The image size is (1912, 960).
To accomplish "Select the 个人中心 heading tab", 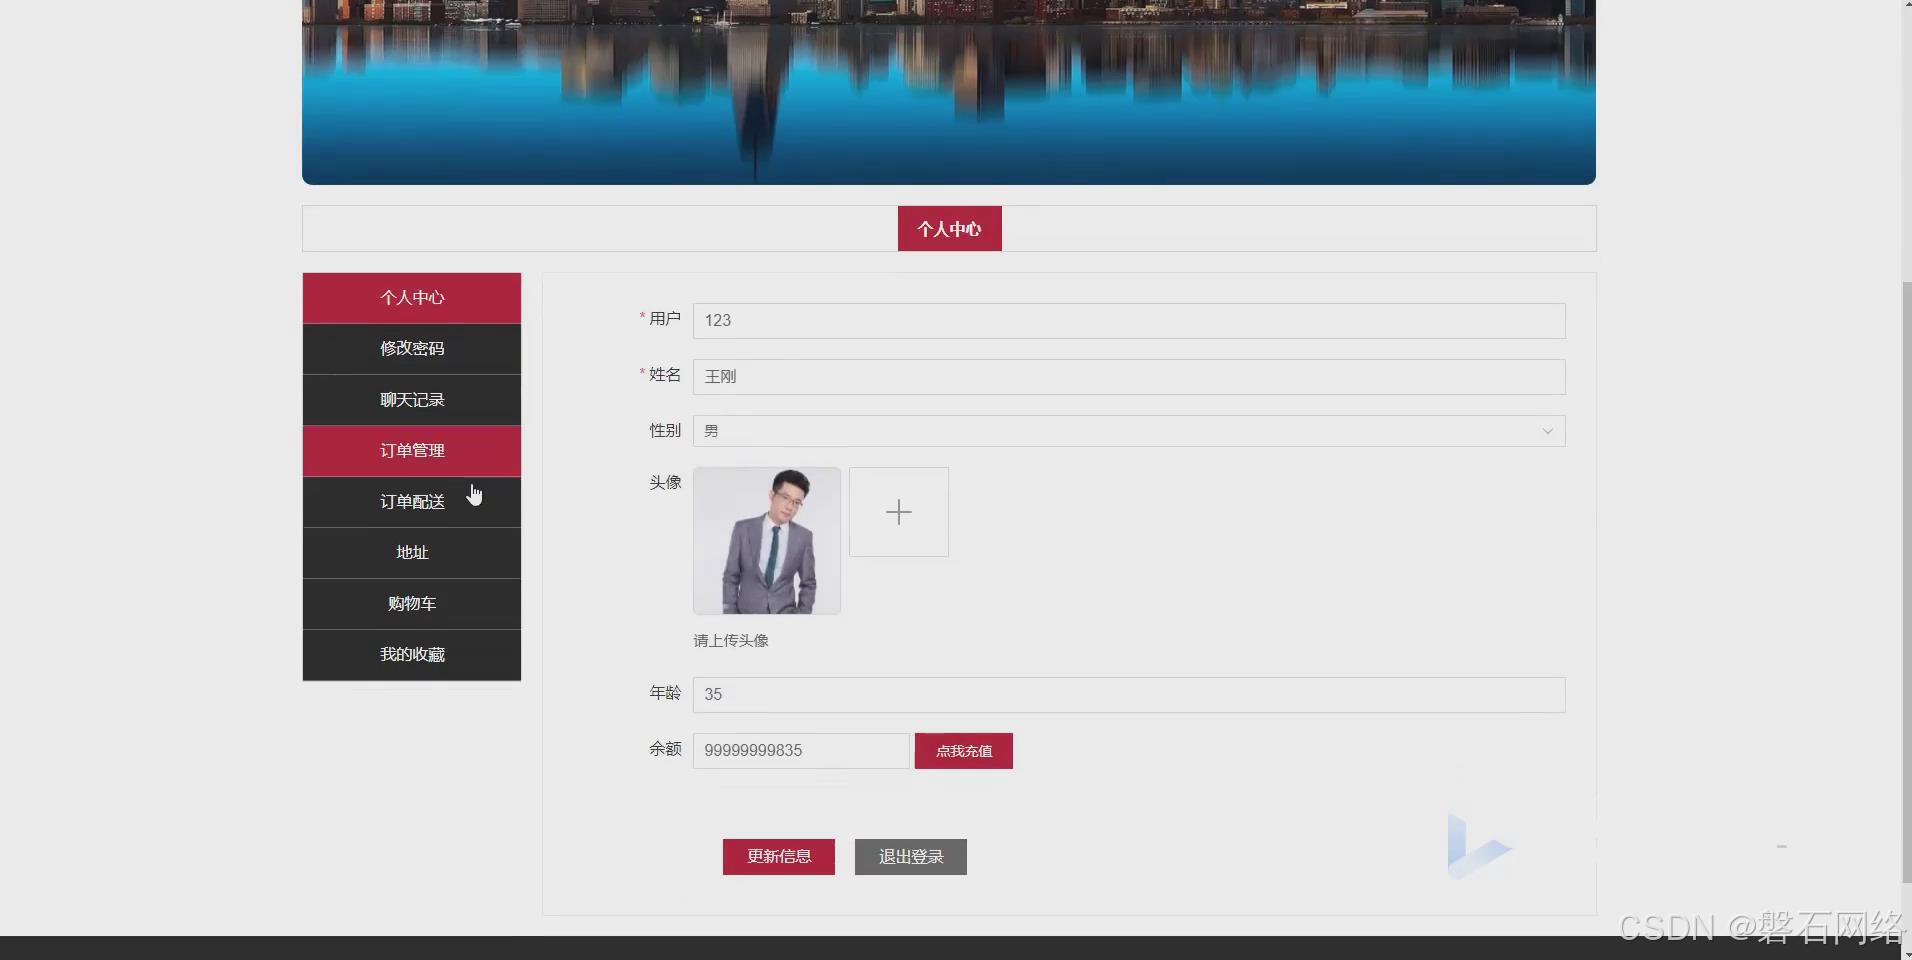I will (949, 229).
